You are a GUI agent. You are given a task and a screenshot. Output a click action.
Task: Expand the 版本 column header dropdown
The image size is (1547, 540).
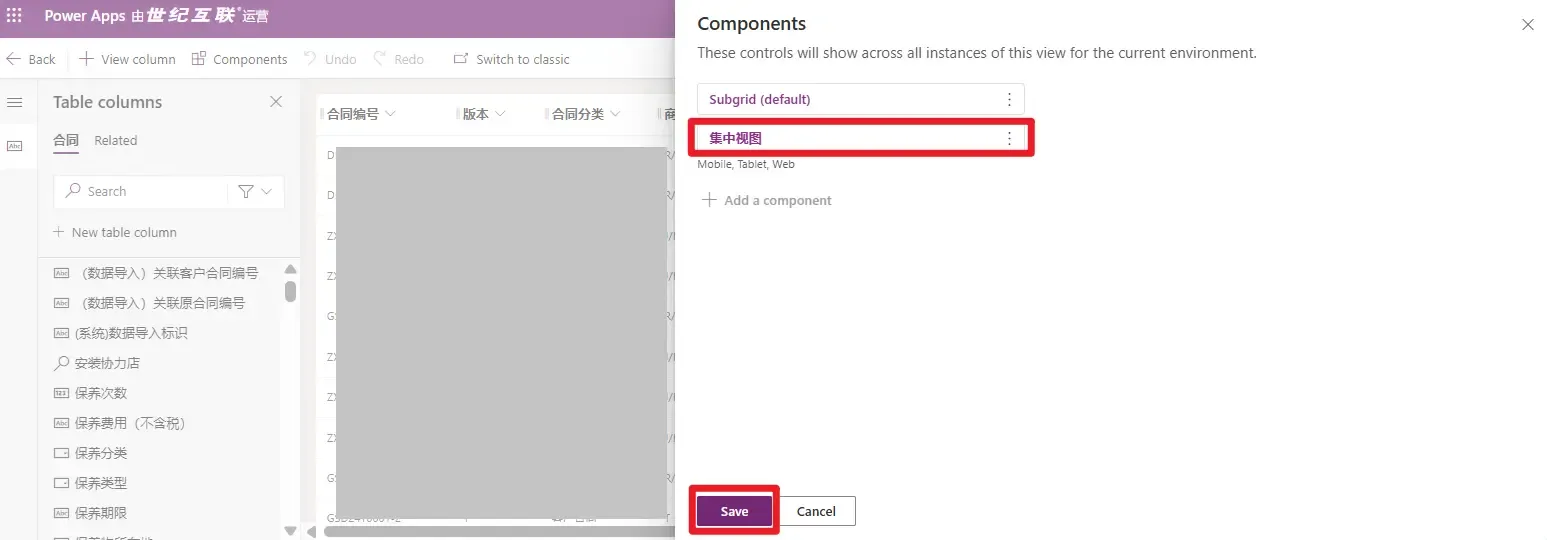(x=500, y=114)
